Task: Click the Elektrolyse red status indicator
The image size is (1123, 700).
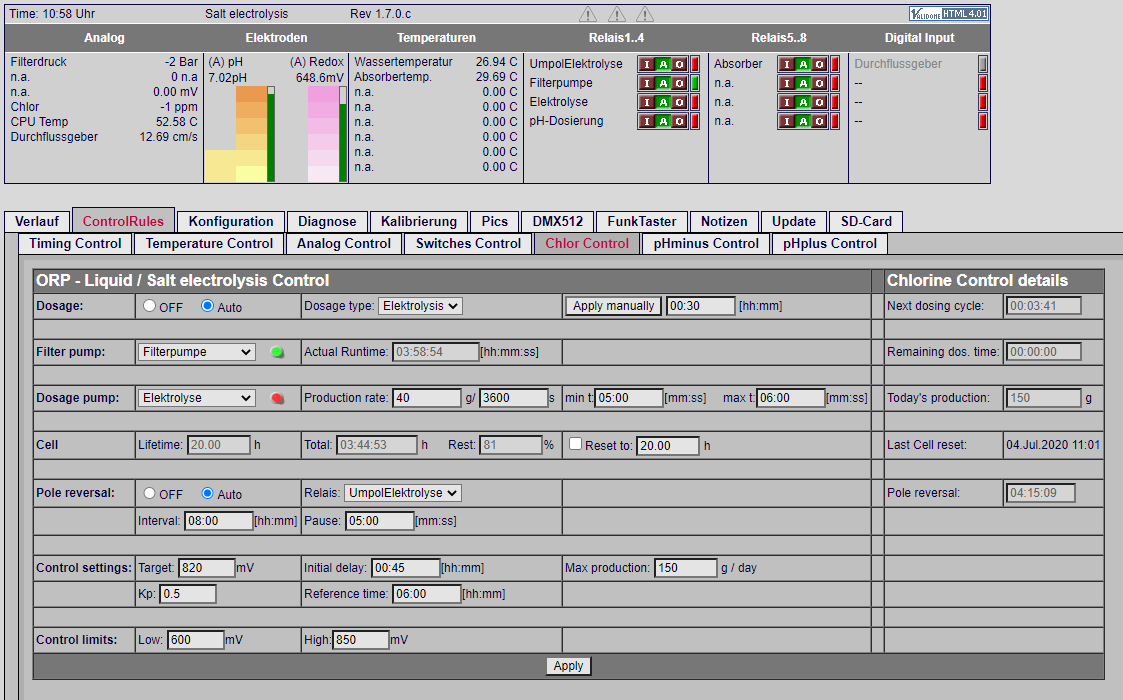Action: tap(695, 102)
